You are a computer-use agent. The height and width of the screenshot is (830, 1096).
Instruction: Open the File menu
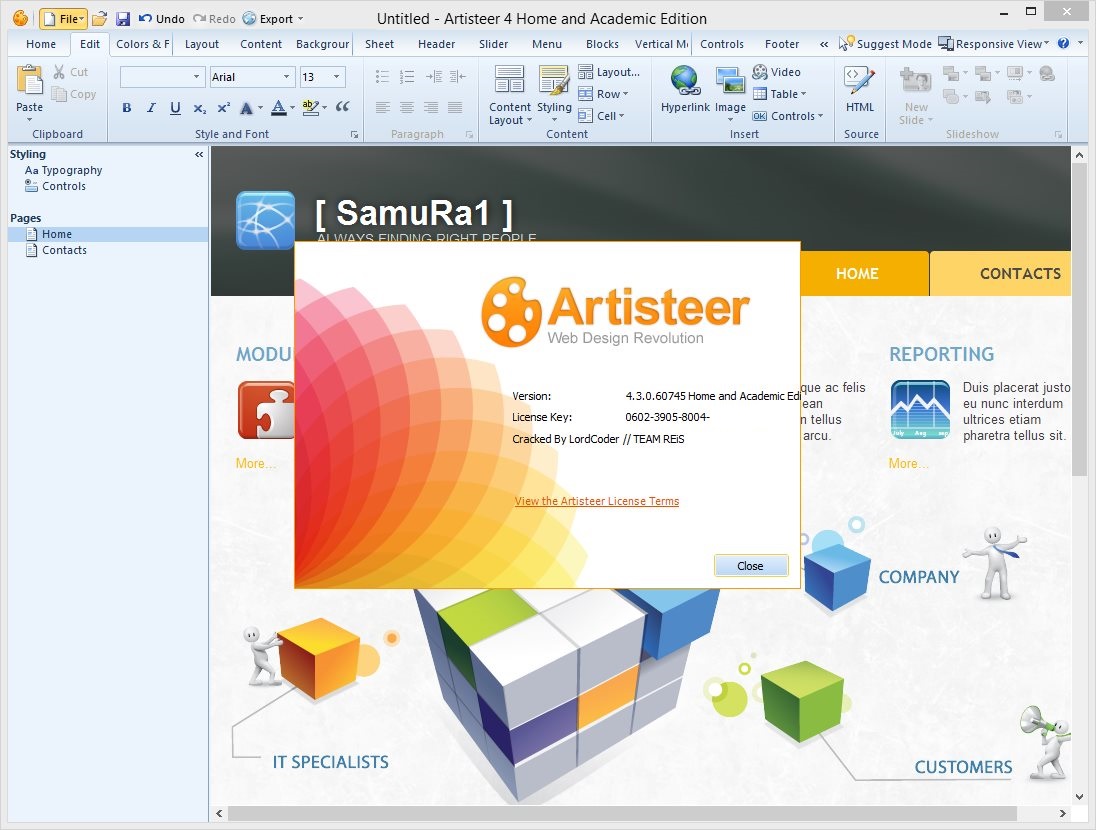point(63,19)
